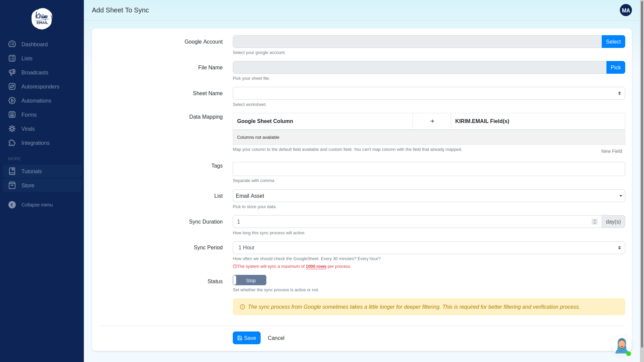Open the List dropdown showing Email Asset
Screen dimensions: 644x362
pos(429,196)
